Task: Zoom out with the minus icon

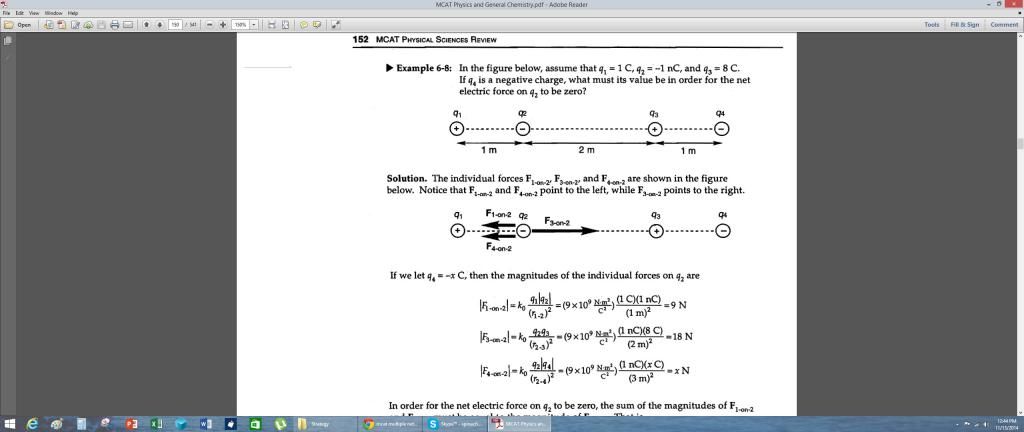Action: click(209, 24)
